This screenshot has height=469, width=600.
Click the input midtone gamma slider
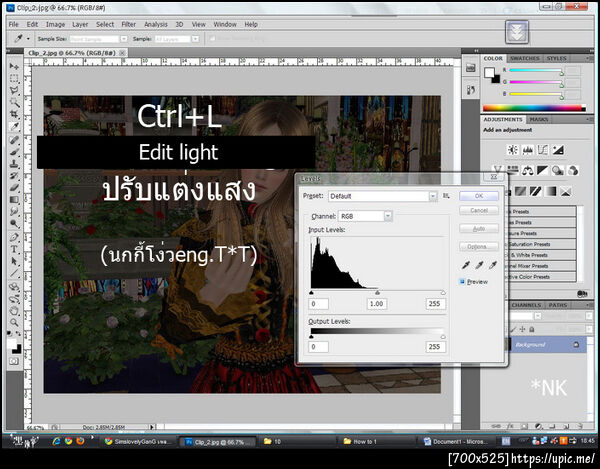(x=377, y=293)
